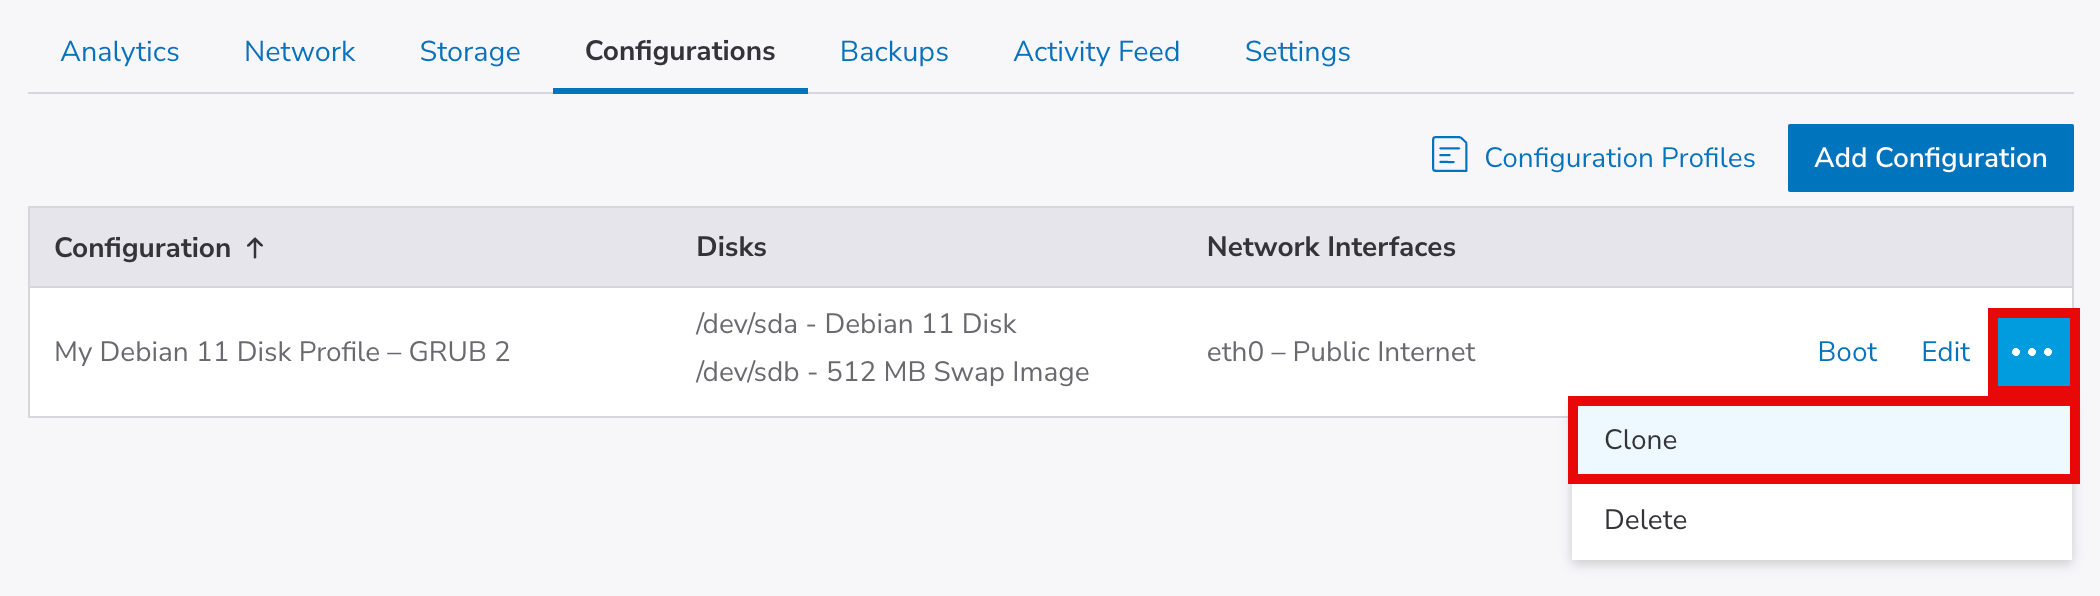Image resolution: width=2100 pixels, height=596 pixels.
Task: View the Backups tab
Action: coord(894,52)
